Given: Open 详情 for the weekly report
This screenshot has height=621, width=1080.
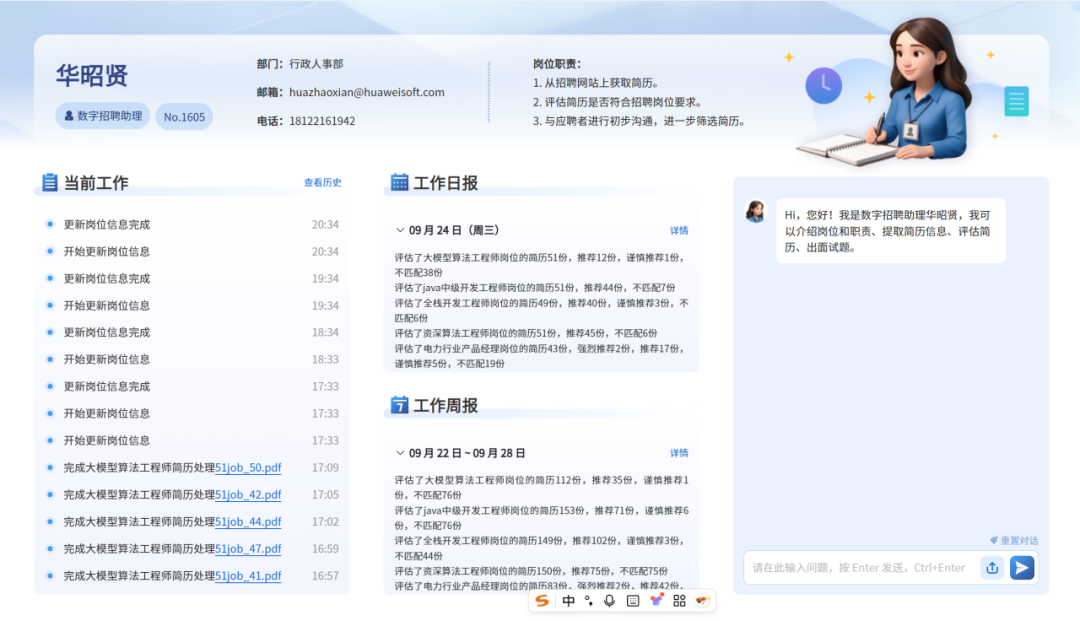Looking at the screenshot, I should point(679,453).
